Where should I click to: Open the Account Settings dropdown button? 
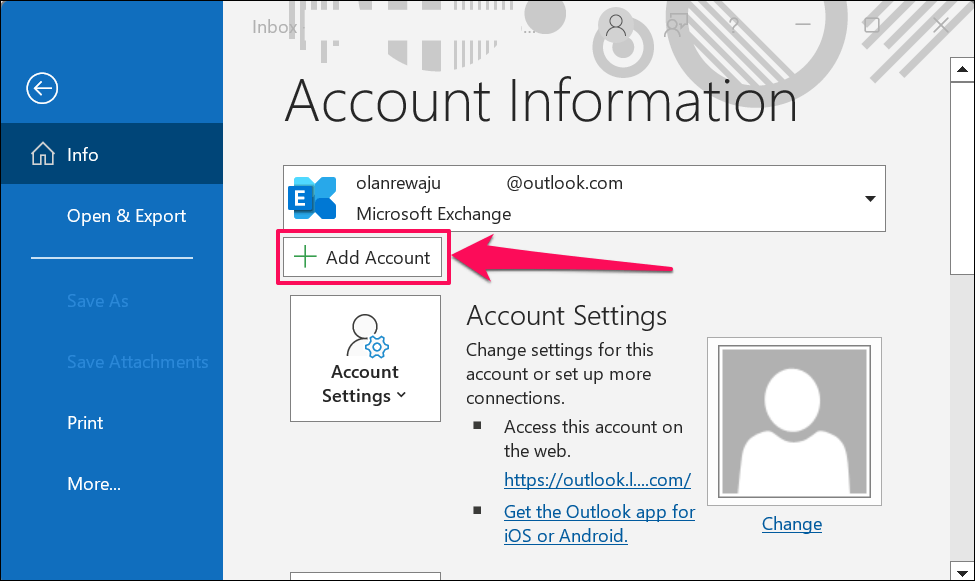click(x=365, y=358)
